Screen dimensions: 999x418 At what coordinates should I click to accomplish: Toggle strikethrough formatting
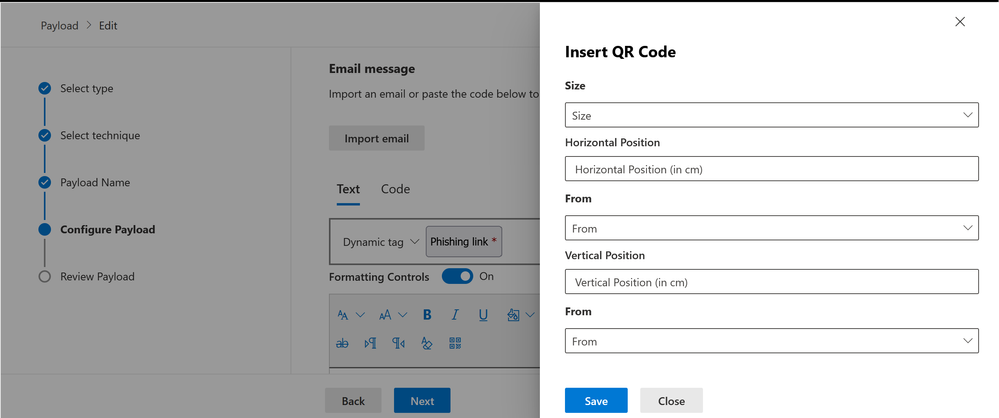(x=342, y=343)
